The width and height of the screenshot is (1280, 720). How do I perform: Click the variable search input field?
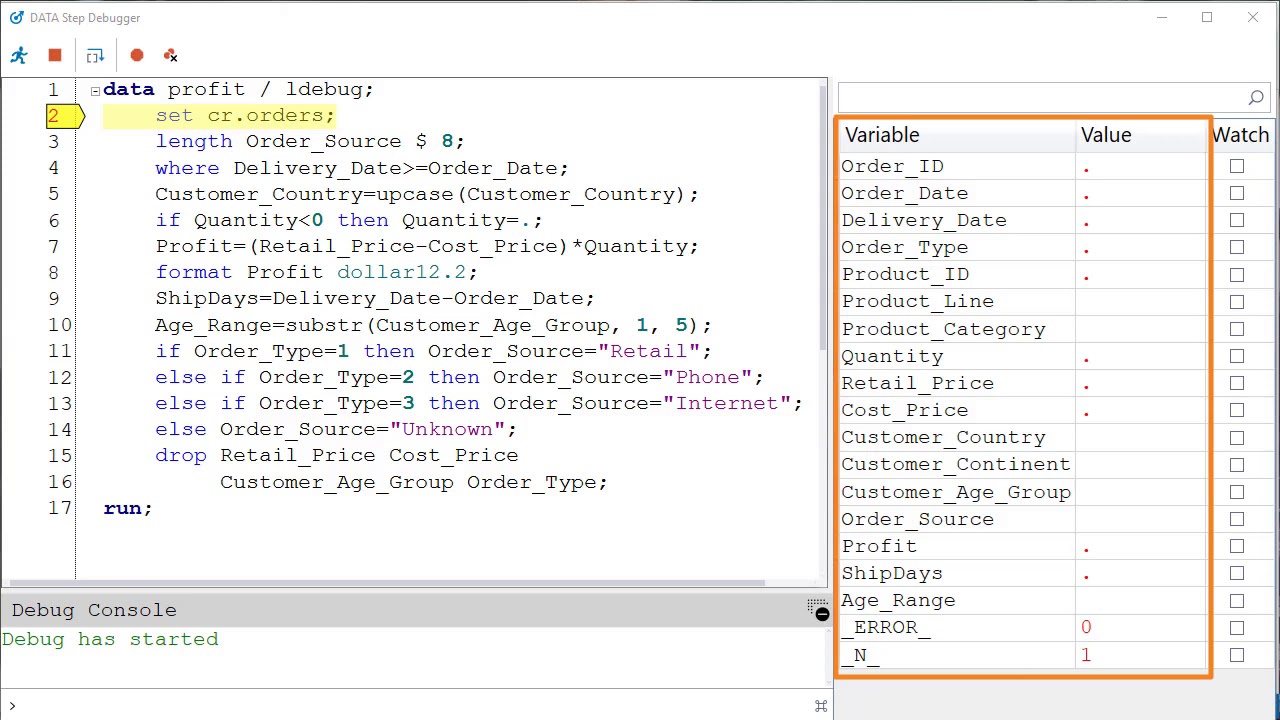[1040, 97]
